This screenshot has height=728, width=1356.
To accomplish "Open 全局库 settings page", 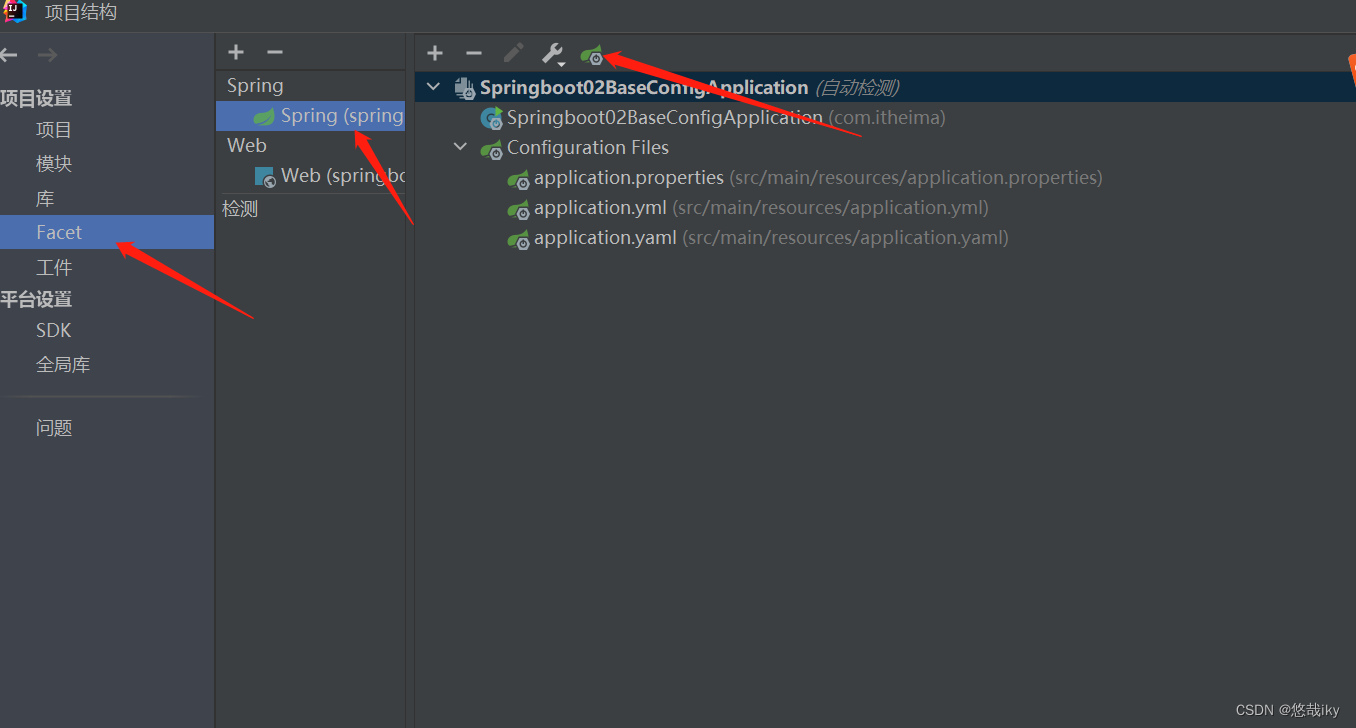I will pyautogui.click(x=63, y=365).
